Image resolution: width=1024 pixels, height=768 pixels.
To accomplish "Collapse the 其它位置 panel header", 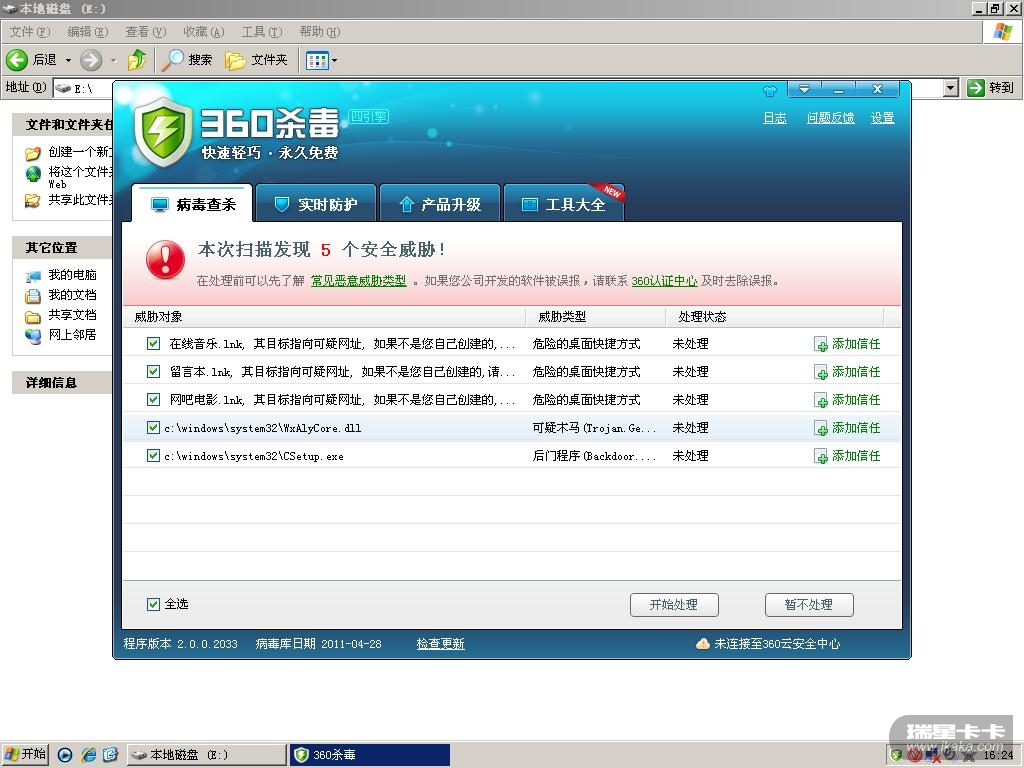I will pos(63,248).
